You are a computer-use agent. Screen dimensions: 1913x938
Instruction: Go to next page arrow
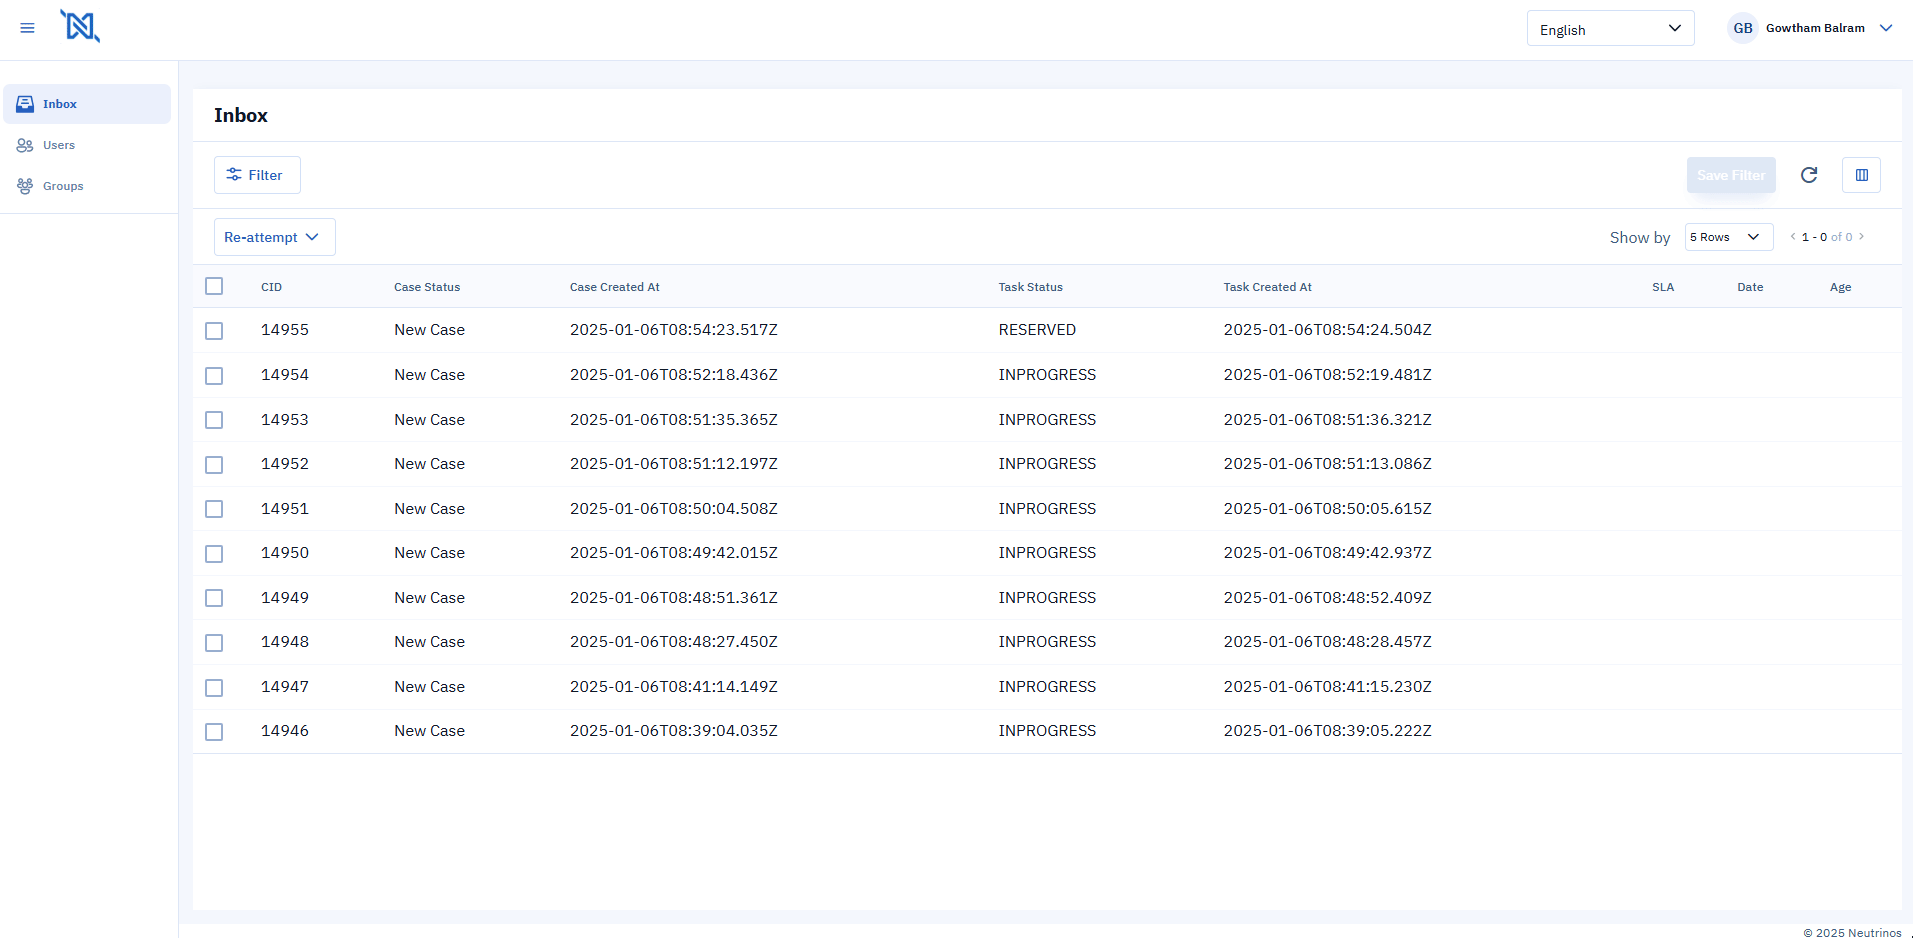click(1861, 237)
